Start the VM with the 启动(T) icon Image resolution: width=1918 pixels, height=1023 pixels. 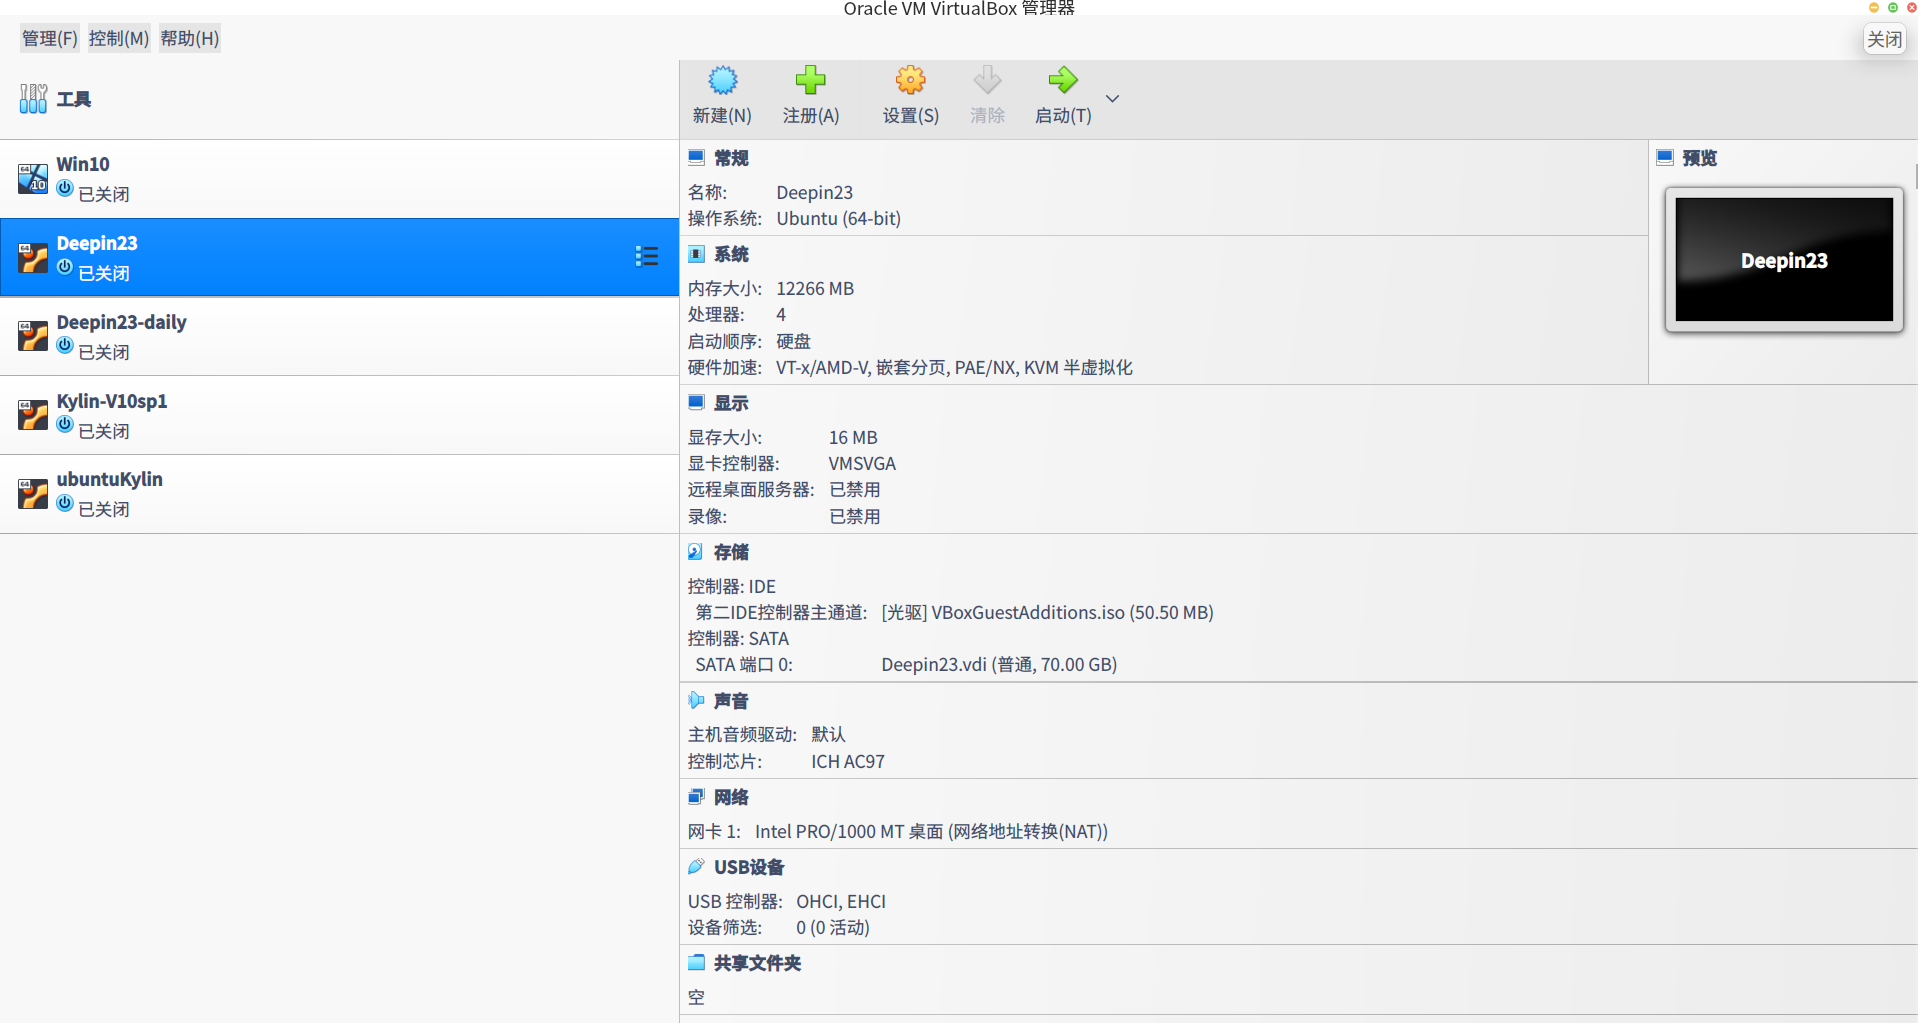coord(1062,80)
